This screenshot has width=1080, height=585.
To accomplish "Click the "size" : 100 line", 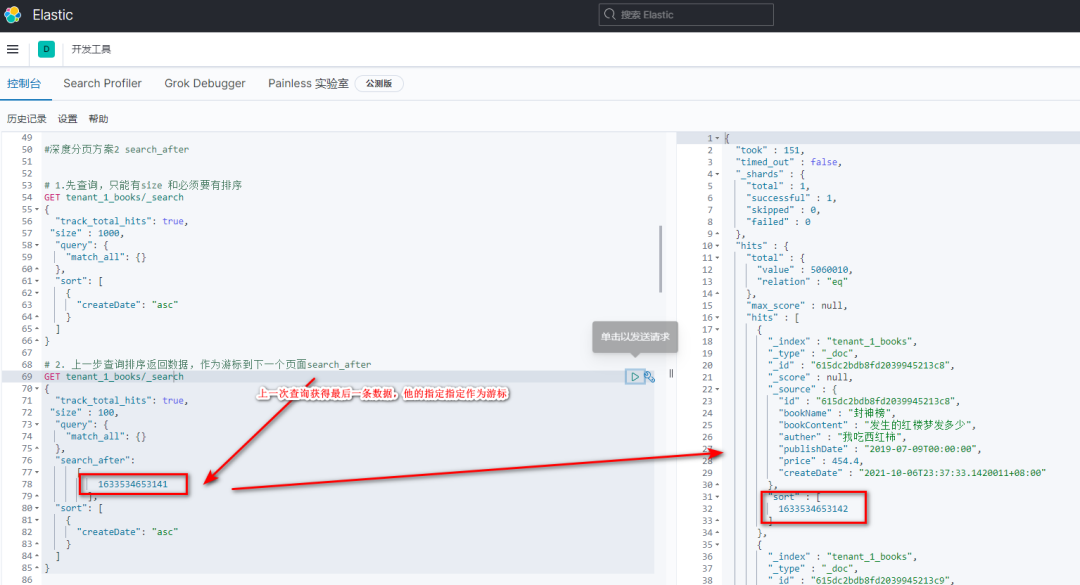I will pos(84,413).
